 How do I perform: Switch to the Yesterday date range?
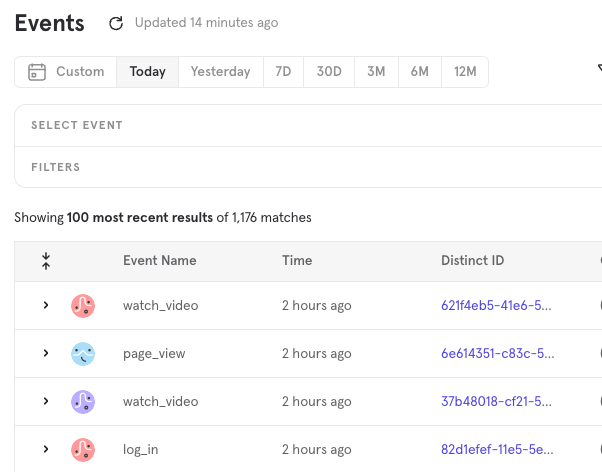[x=220, y=72]
